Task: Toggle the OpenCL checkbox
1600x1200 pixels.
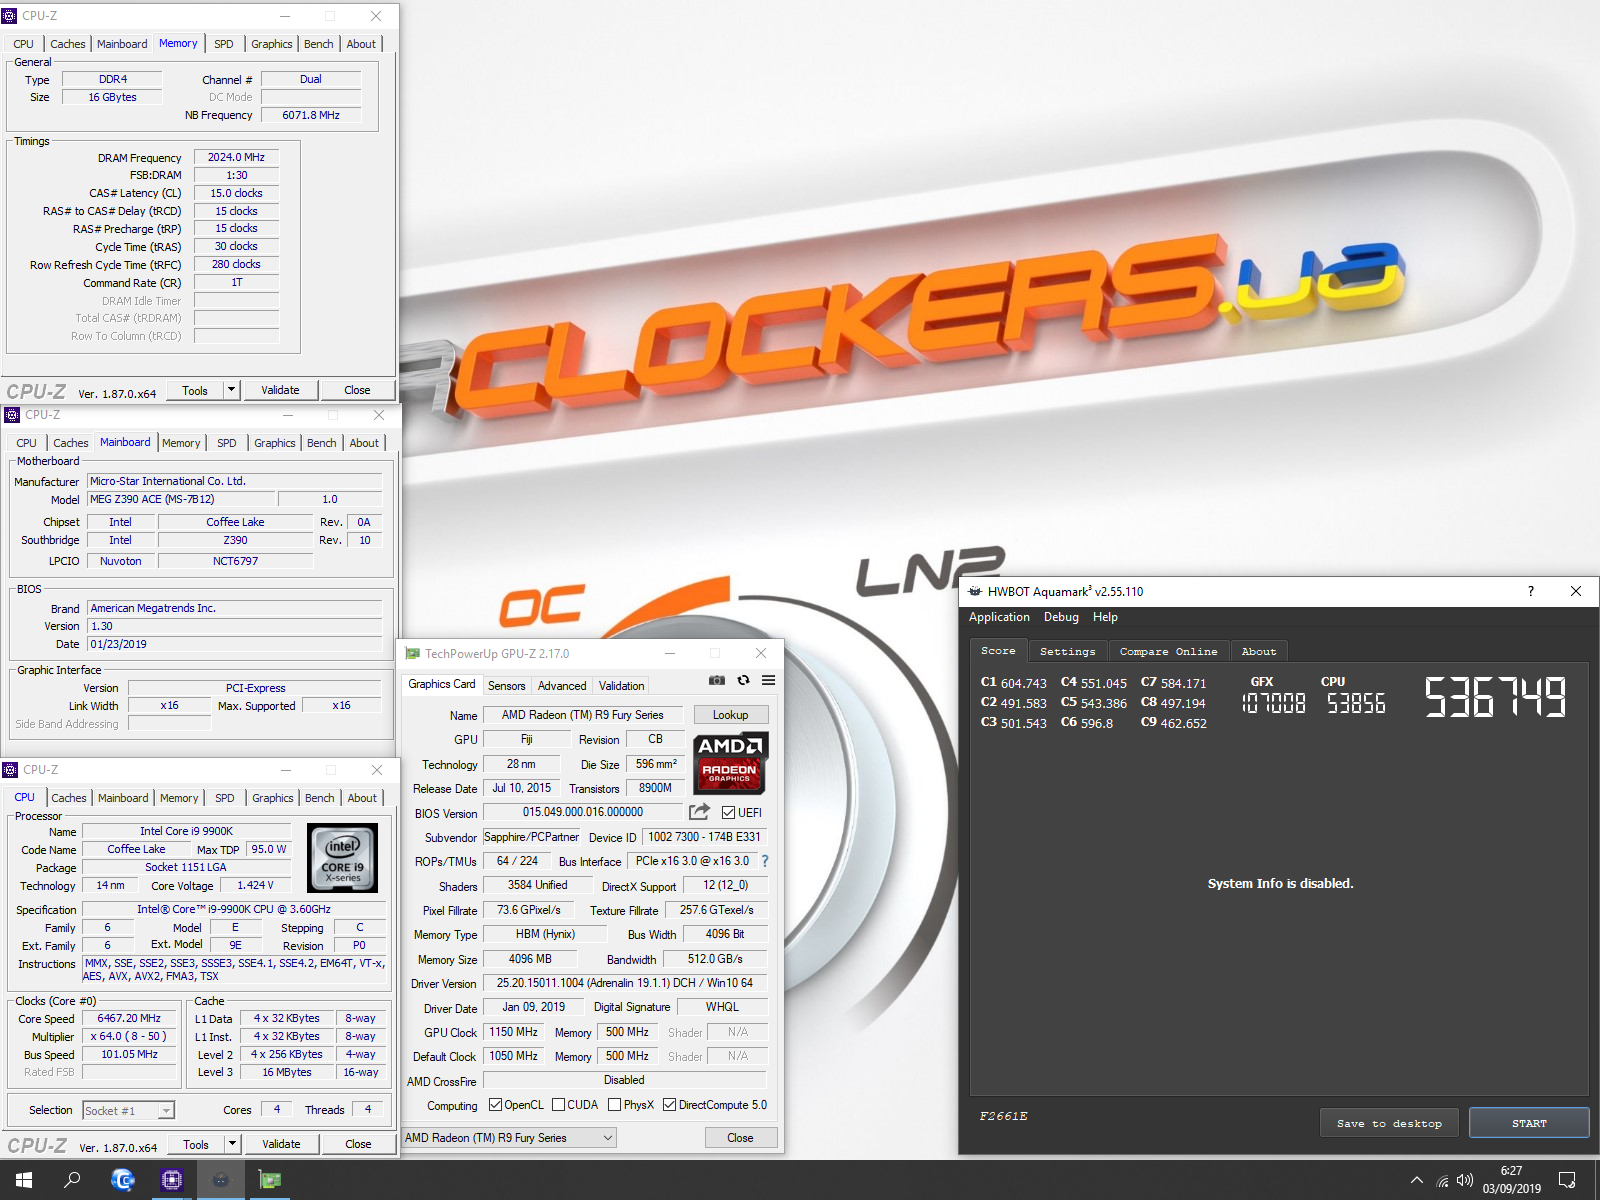Action: 495,1105
